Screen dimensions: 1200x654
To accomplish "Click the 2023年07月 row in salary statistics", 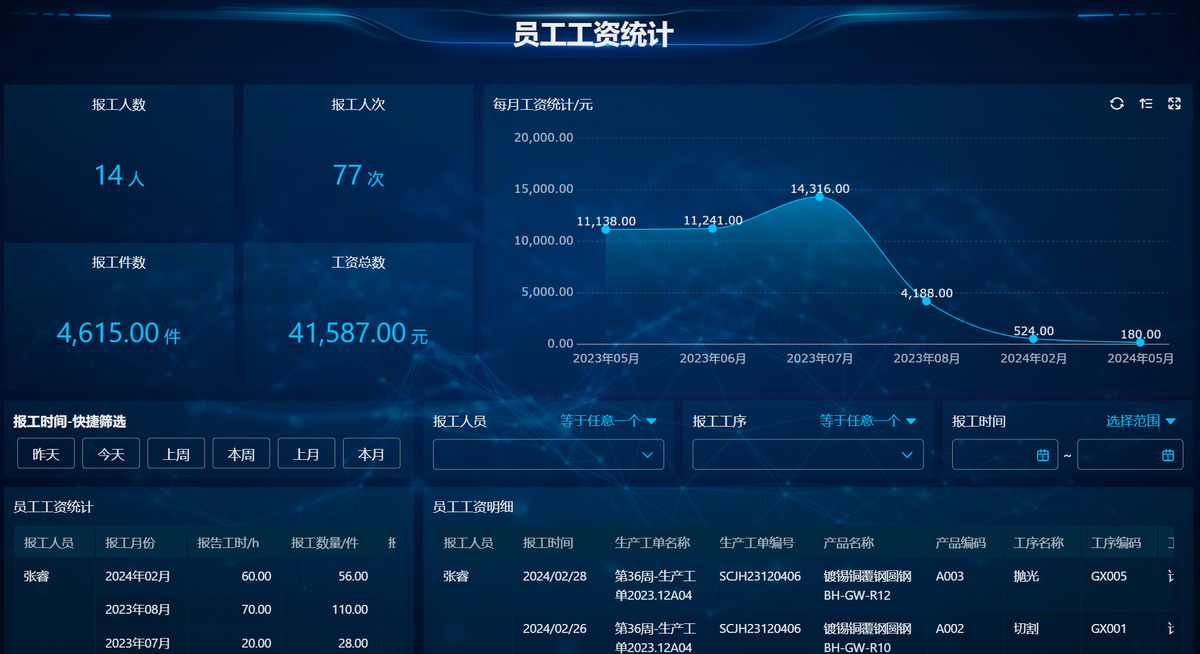I will tap(138, 642).
